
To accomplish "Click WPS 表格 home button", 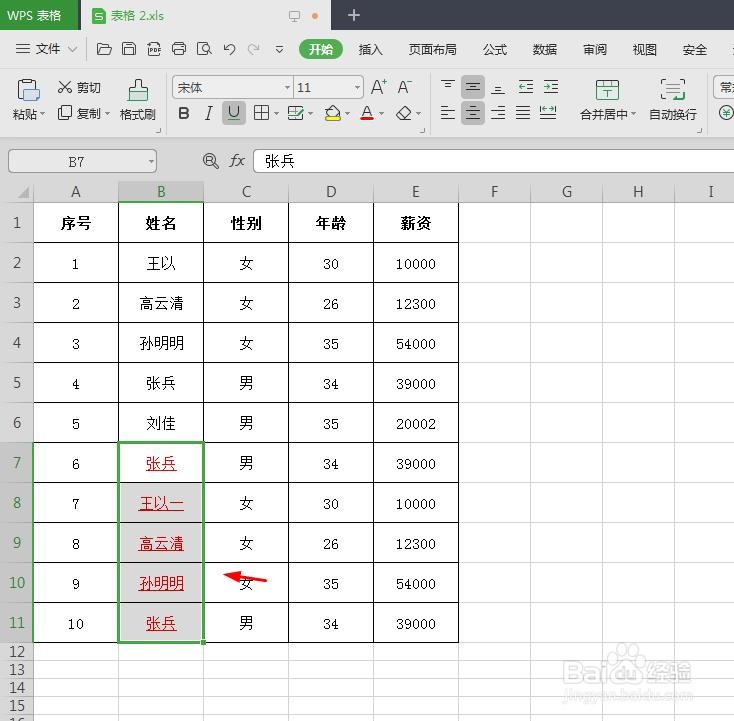I will 39,15.
